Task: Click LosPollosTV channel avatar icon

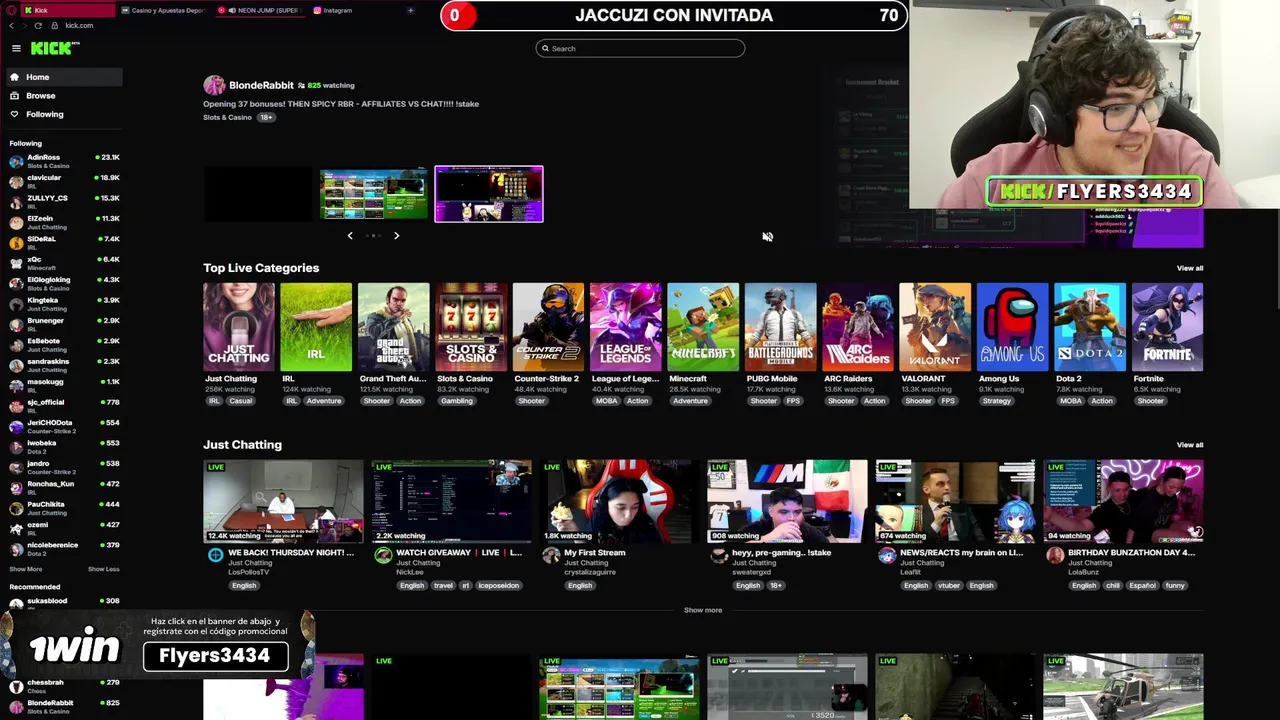Action: tap(215, 556)
